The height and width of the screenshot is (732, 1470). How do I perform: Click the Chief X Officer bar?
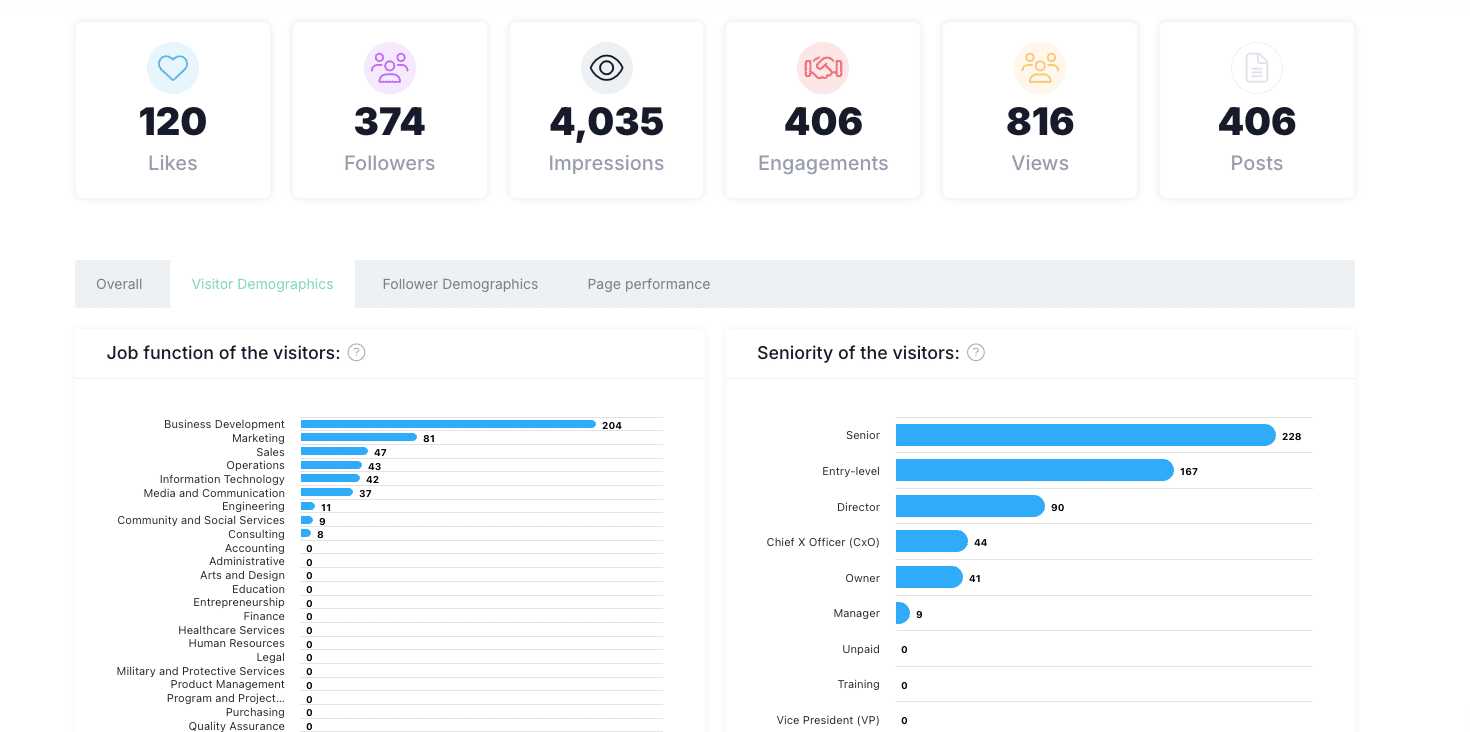coord(931,541)
